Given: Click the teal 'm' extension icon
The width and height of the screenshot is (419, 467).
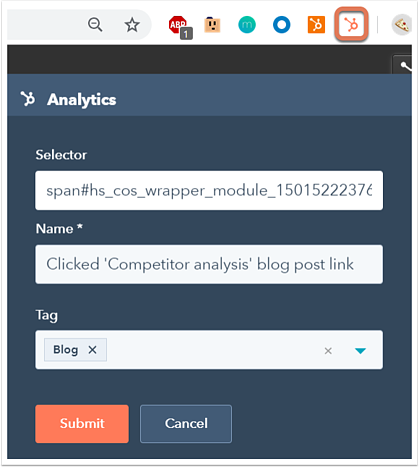Looking at the screenshot, I should [247, 25].
